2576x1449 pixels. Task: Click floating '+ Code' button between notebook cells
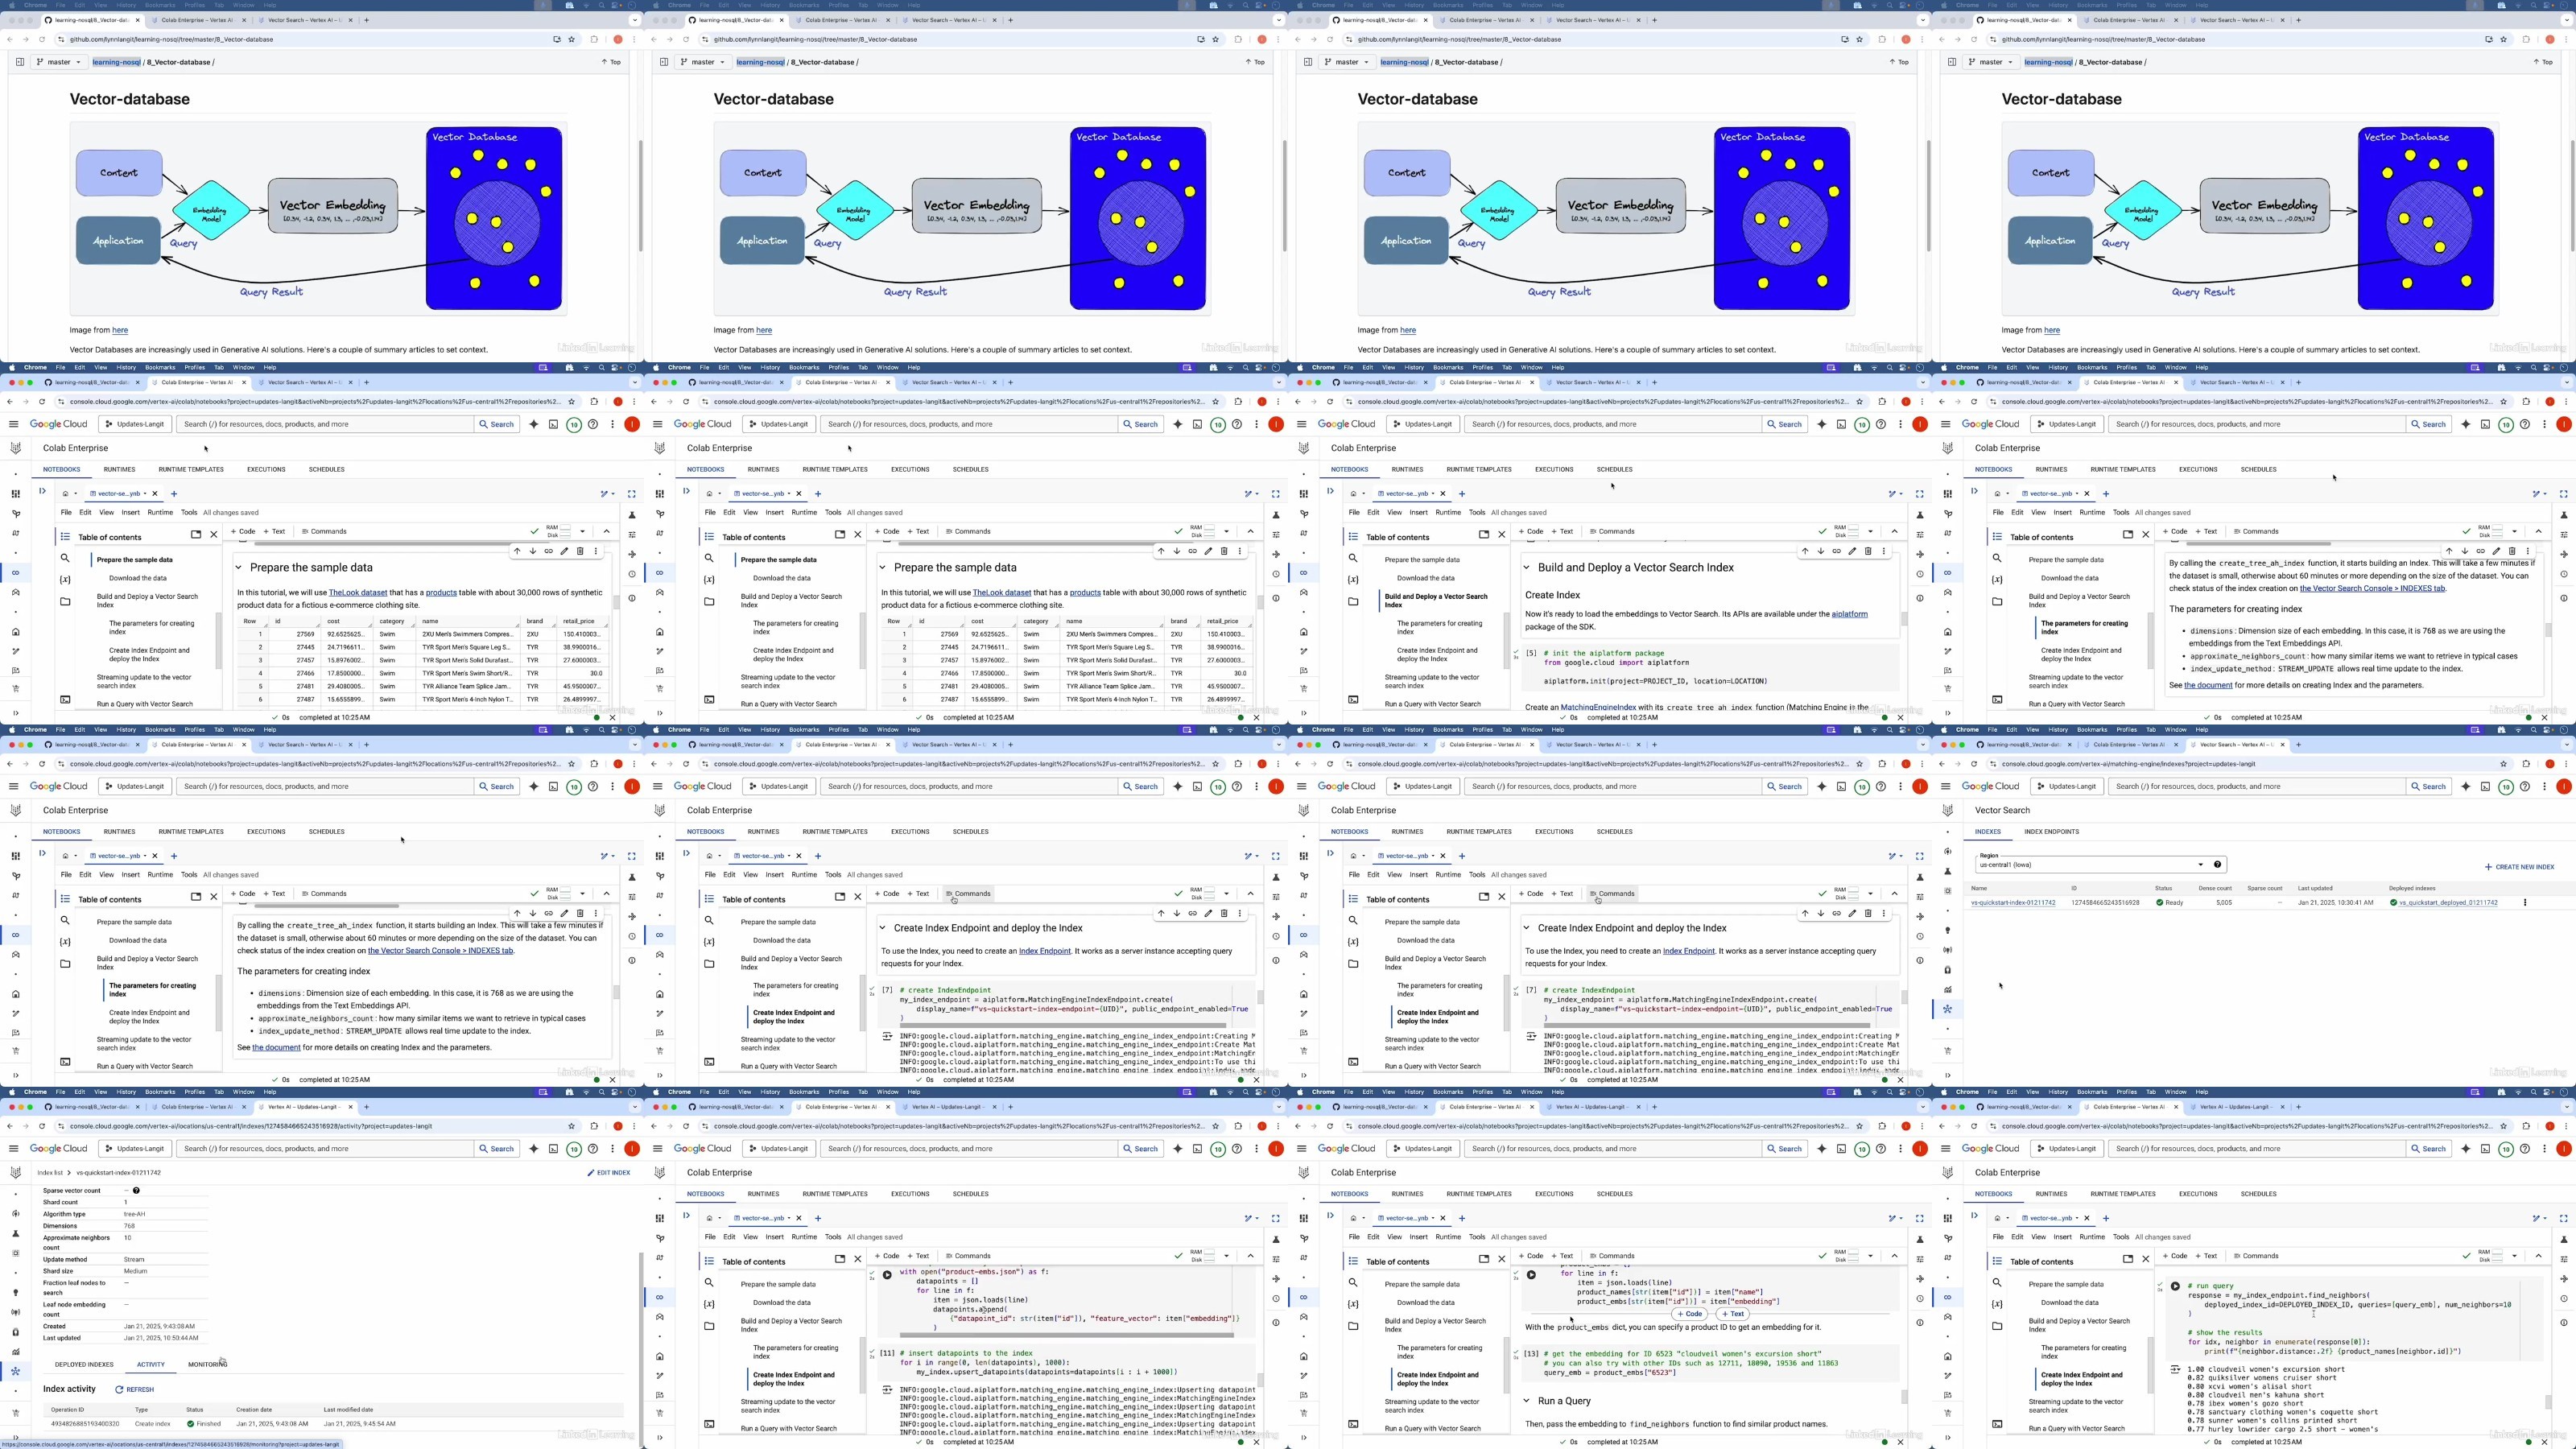[1689, 1314]
